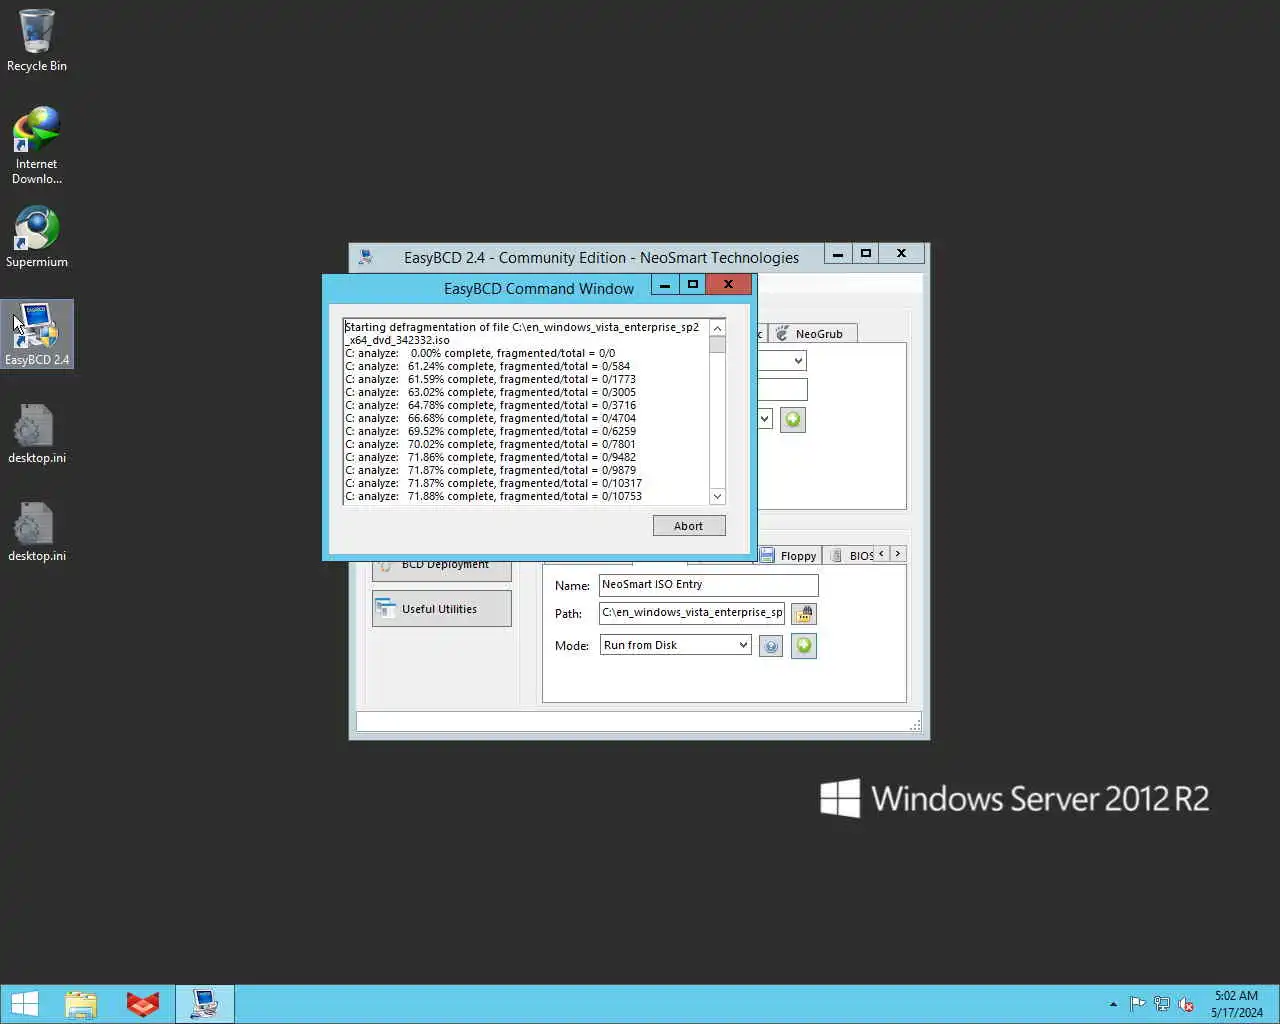This screenshot has width=1280, height=1024.
Task: Select the lower desktop.ini file icon
Action: click(37, 532)
